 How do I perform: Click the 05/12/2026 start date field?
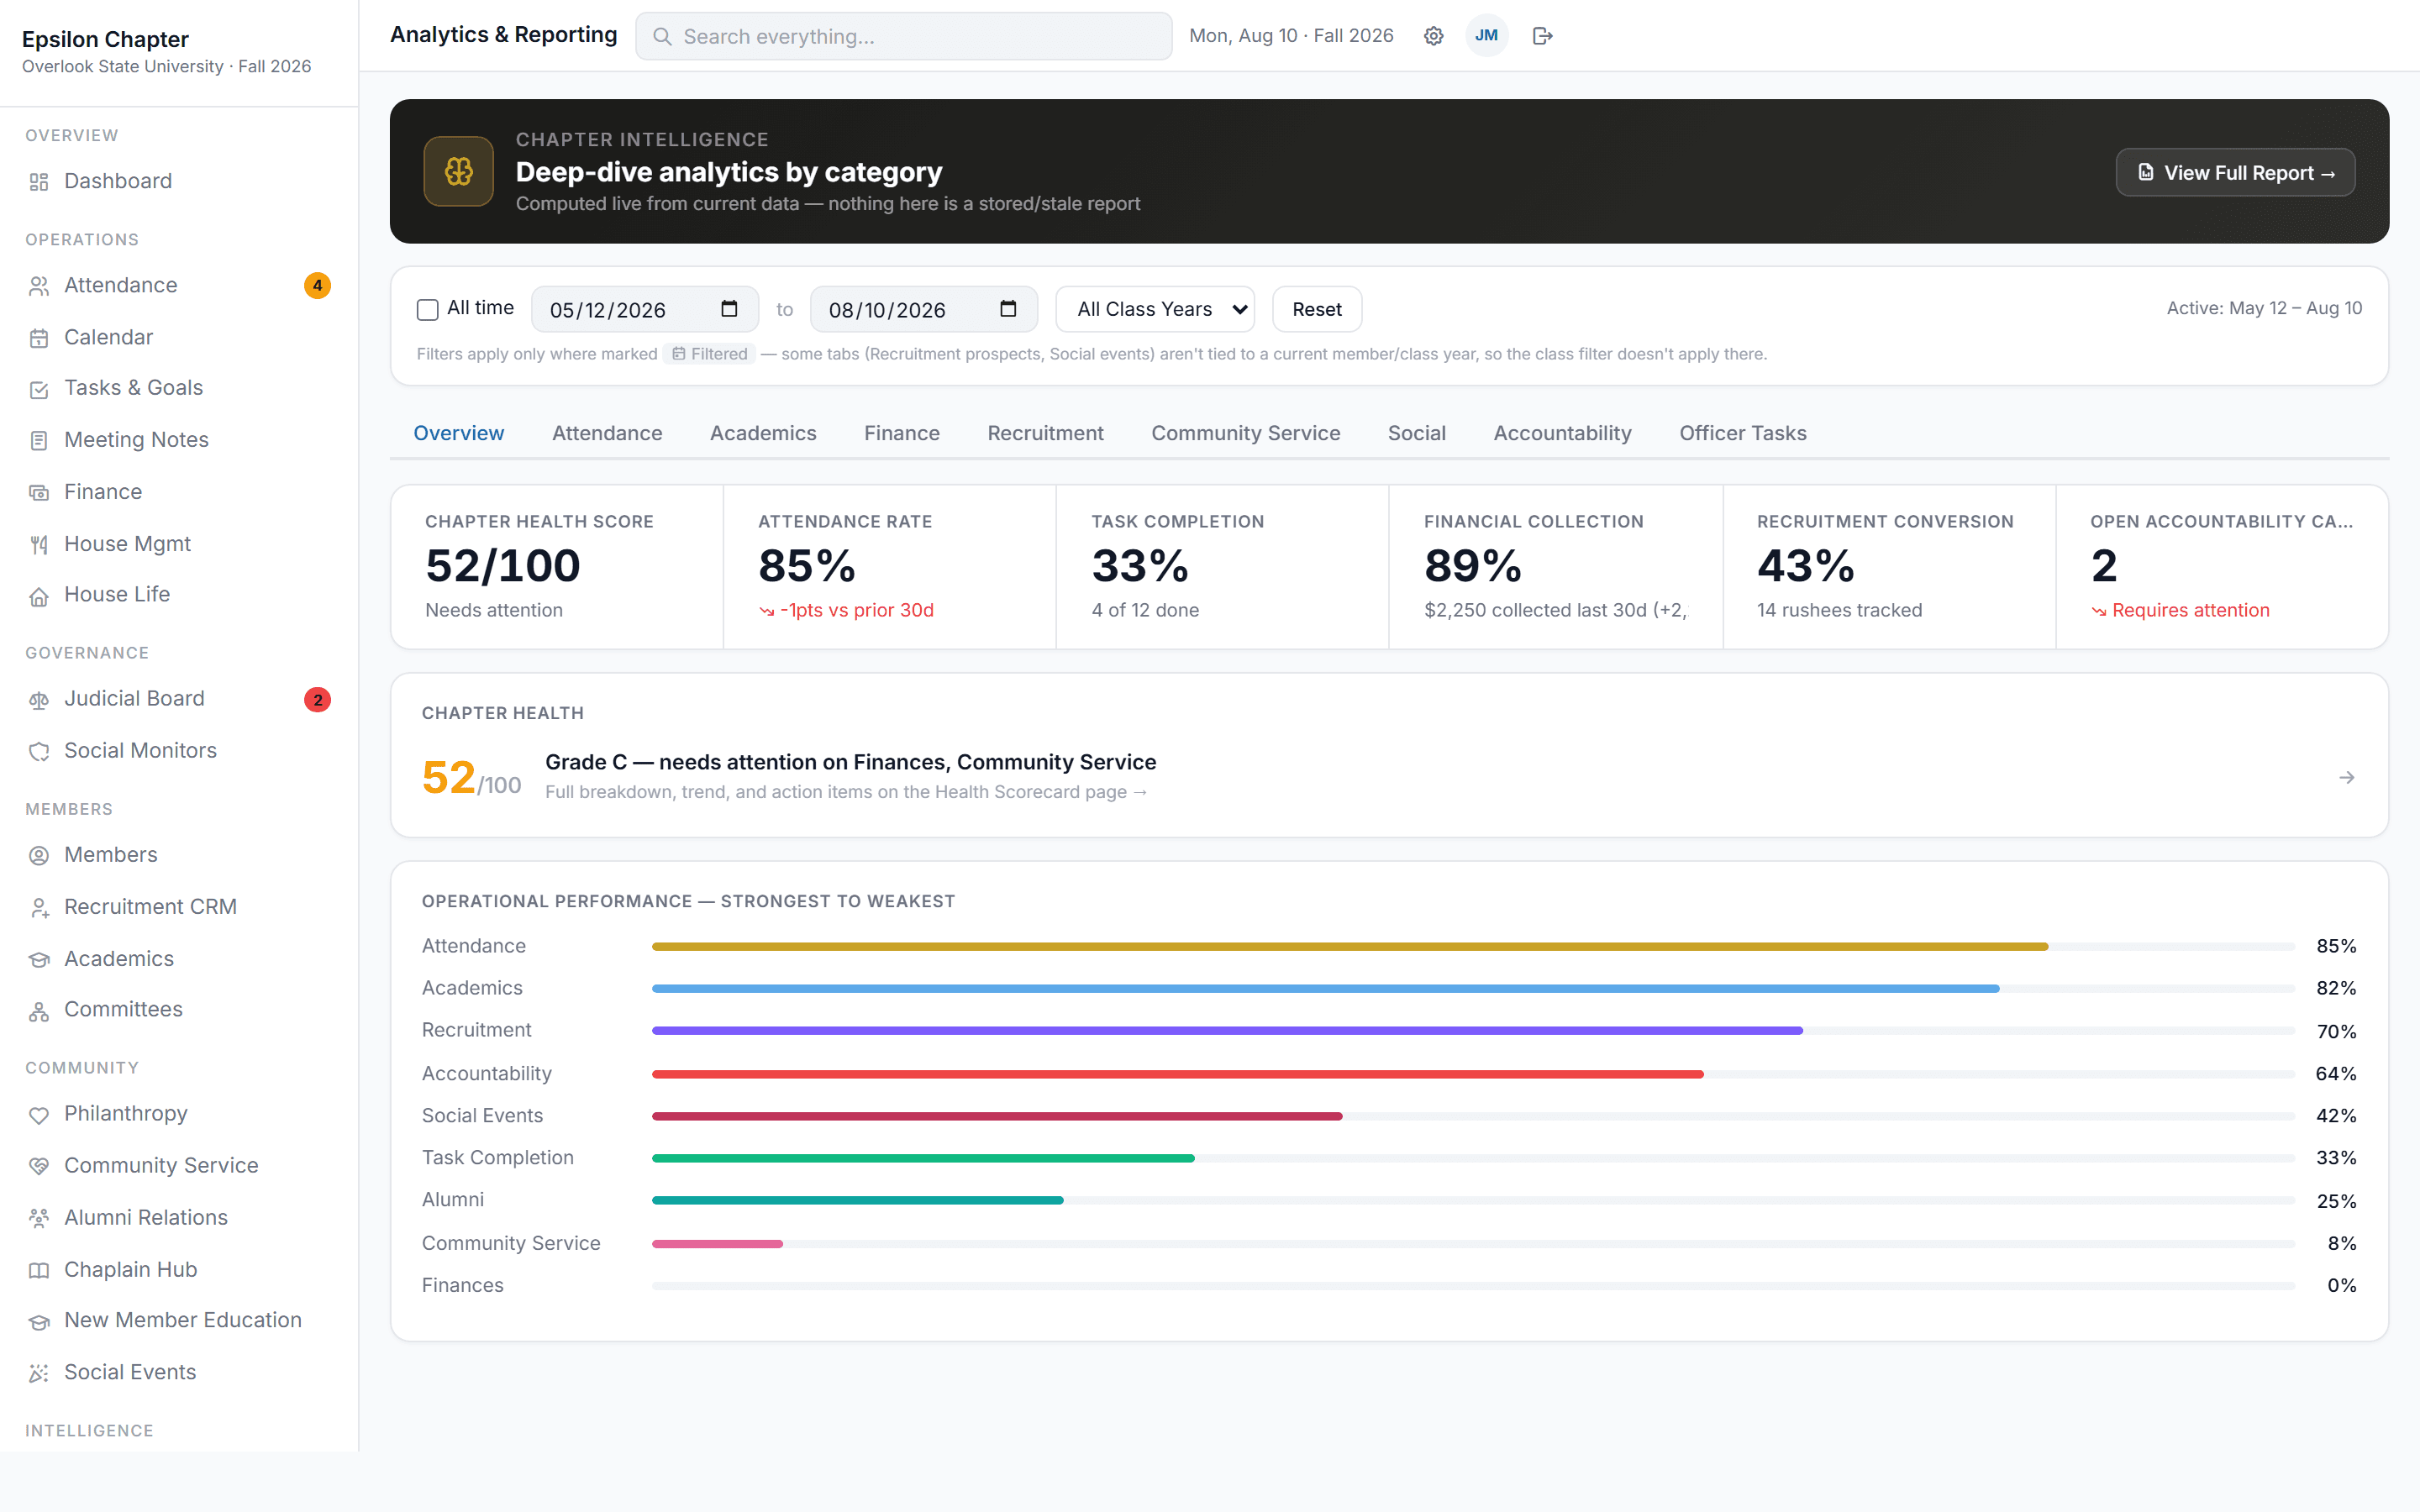(645, 310)
